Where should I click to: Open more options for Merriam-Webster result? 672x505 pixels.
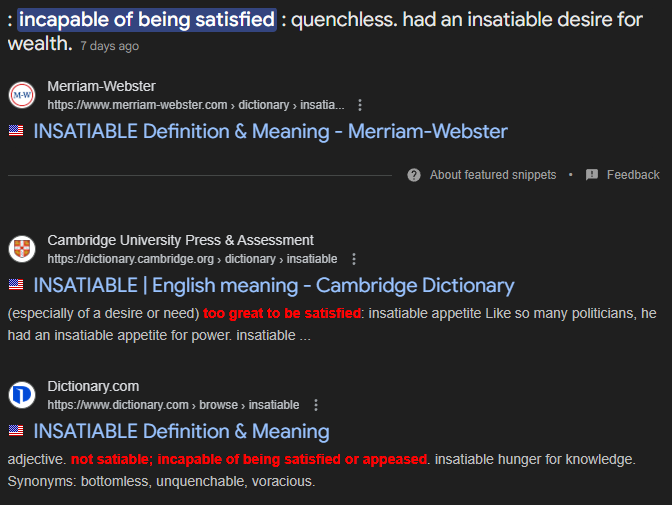pos(360,105)
